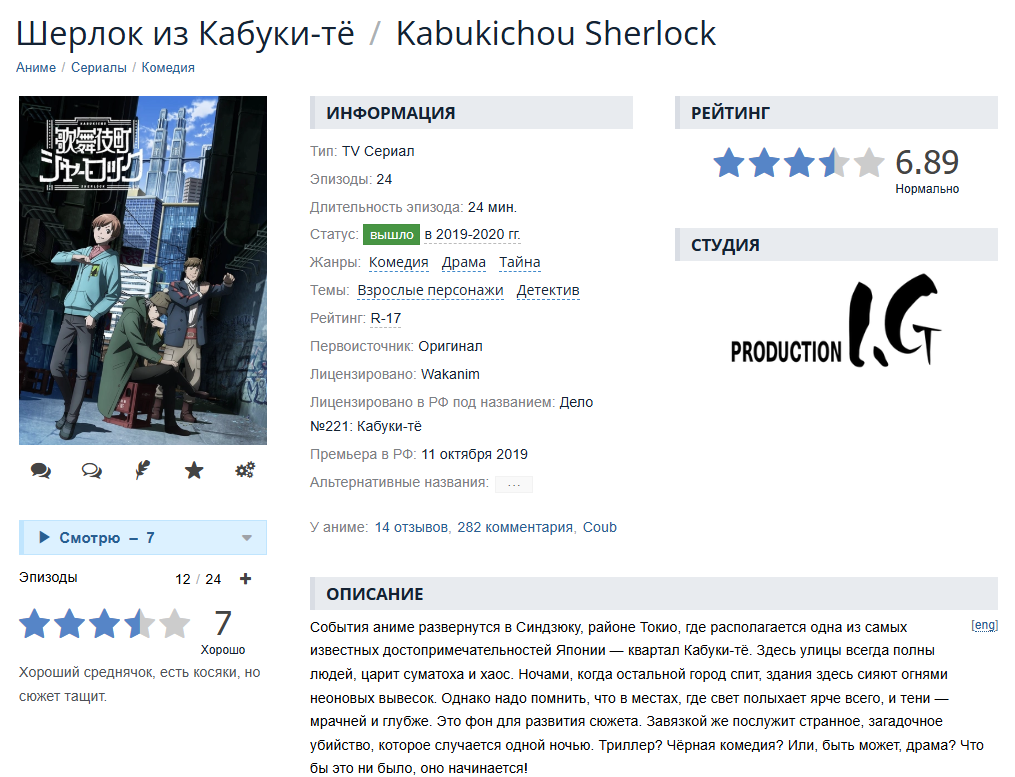Increment watched episodes with plus icon

[245, 579]
